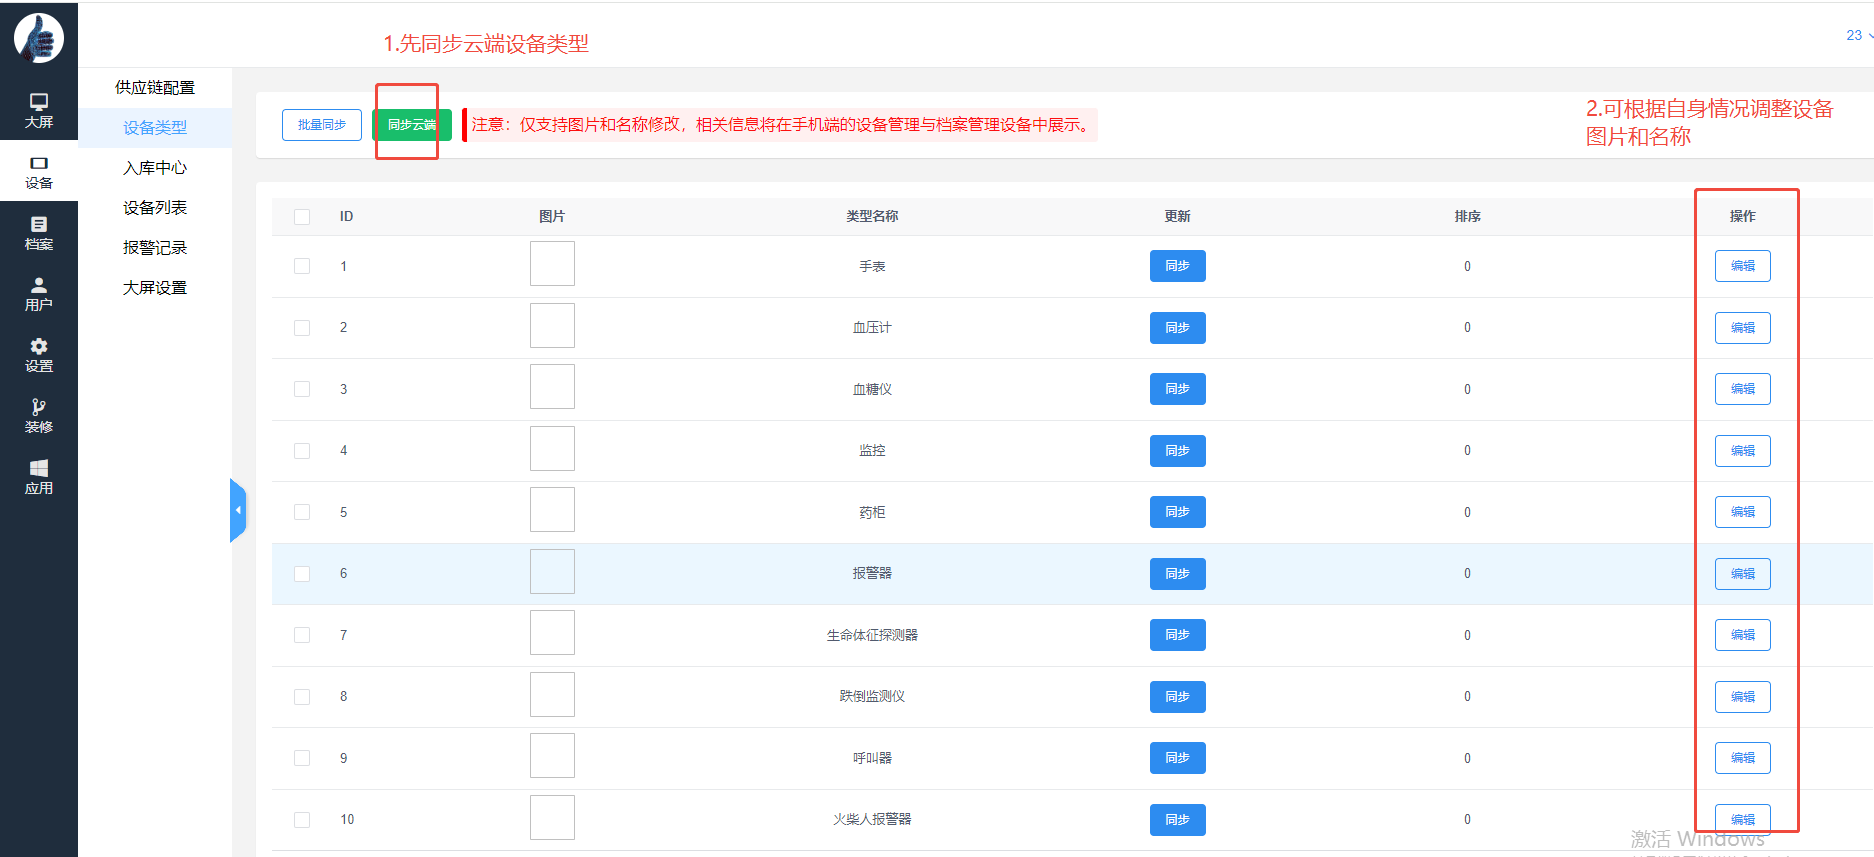
Task: Check the box for row 报警器
Action: (302, 573)
